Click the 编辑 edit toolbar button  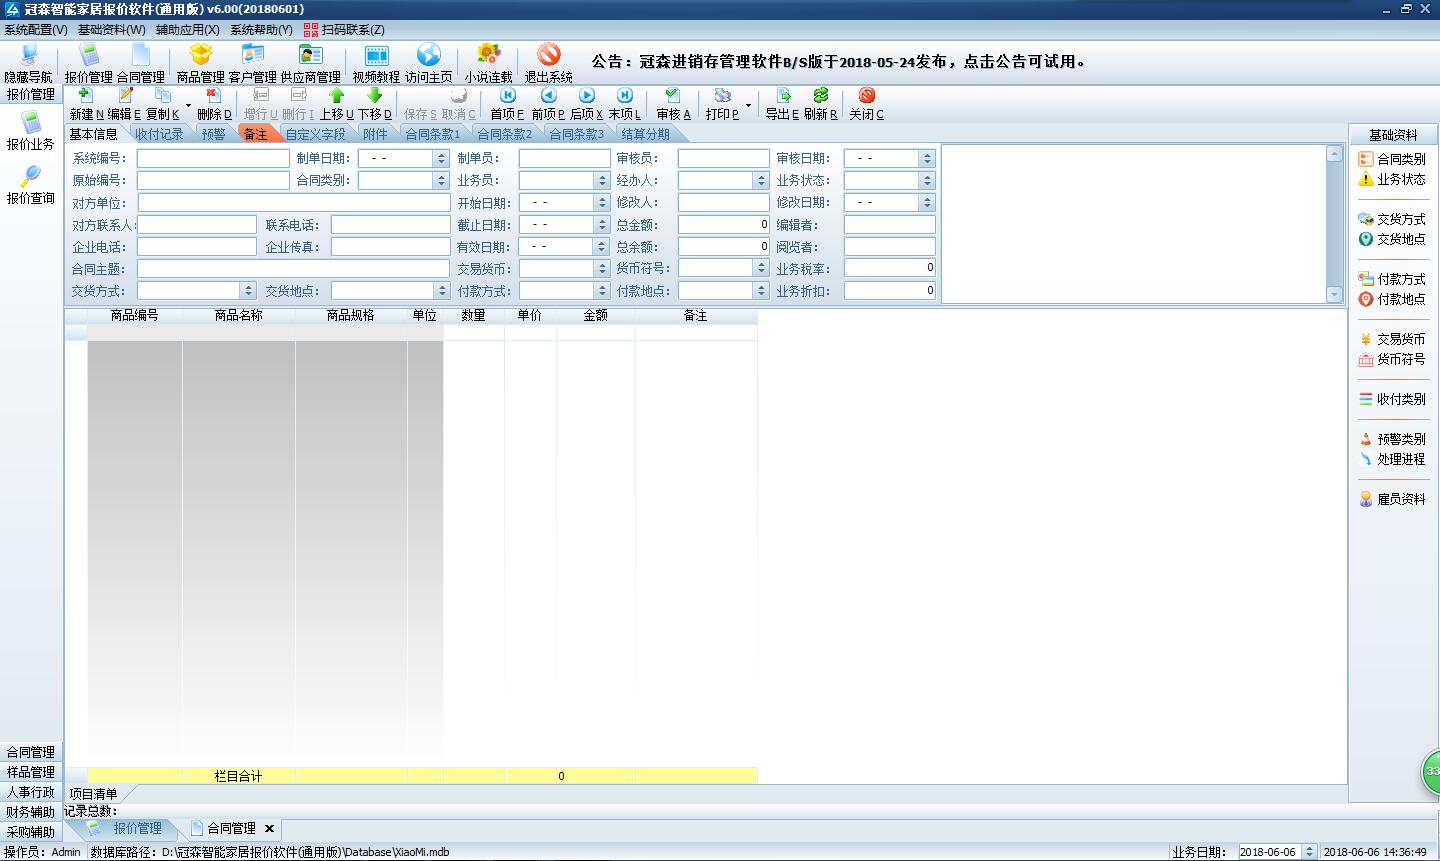click(x=124, y=104)
